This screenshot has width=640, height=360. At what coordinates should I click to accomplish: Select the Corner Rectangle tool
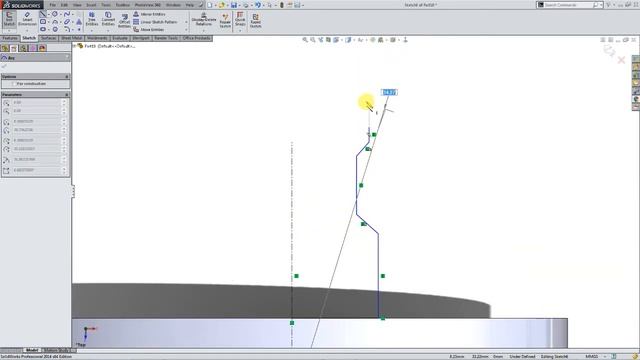coord(42,22)
